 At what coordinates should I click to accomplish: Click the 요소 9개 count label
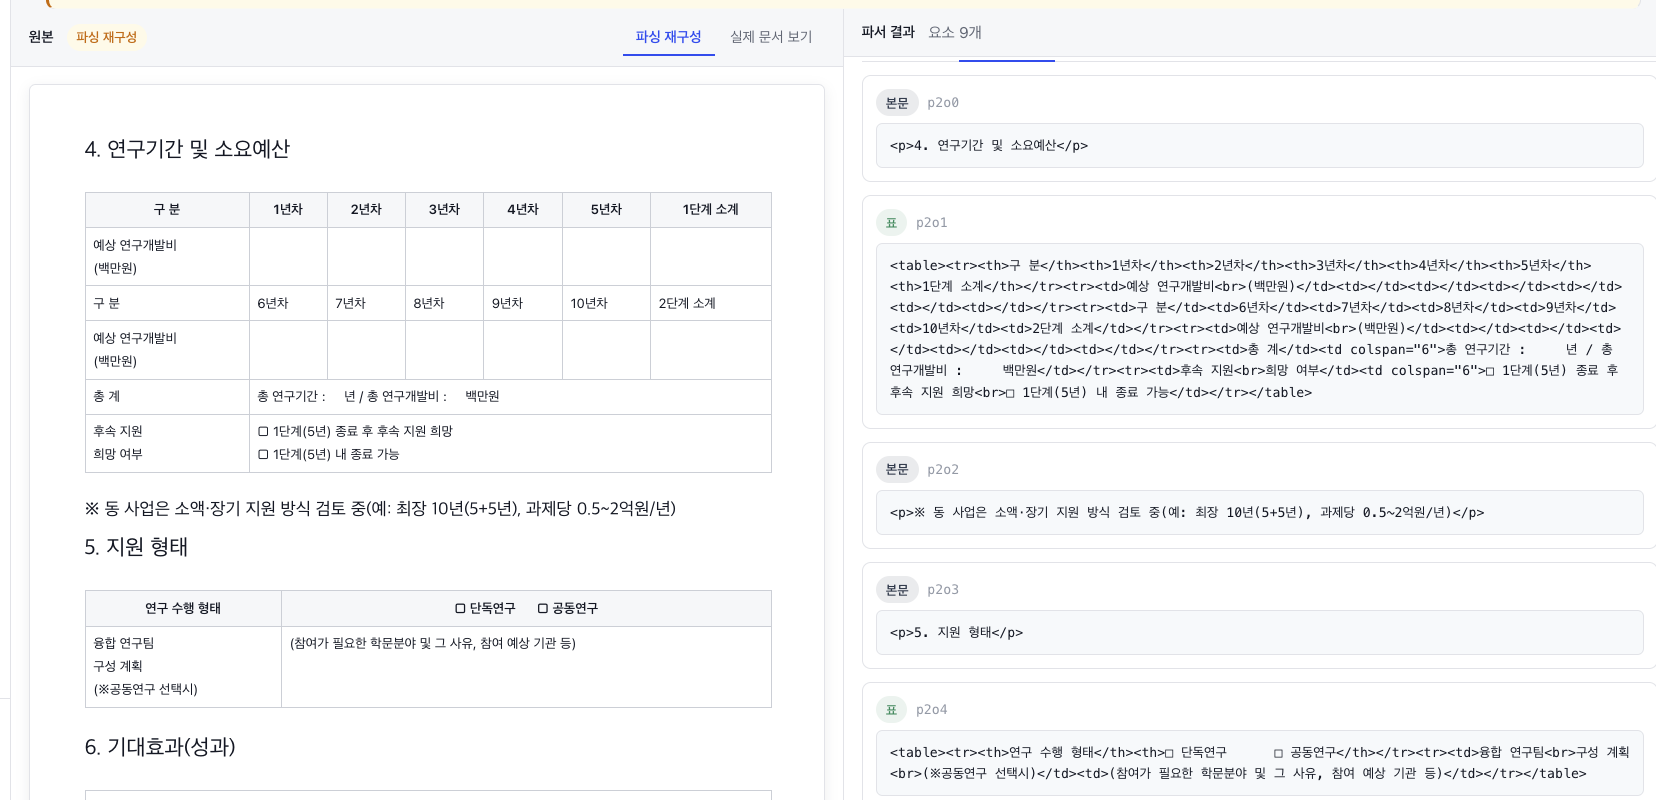tap(955, 32)
